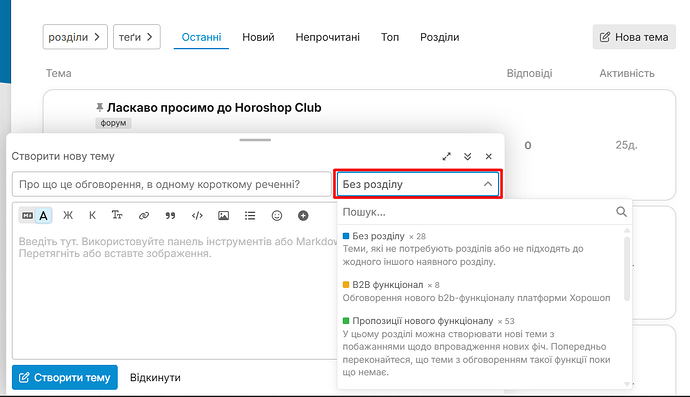
Task: Upload an image via picture icon
Action: click(x=224, y=216)
